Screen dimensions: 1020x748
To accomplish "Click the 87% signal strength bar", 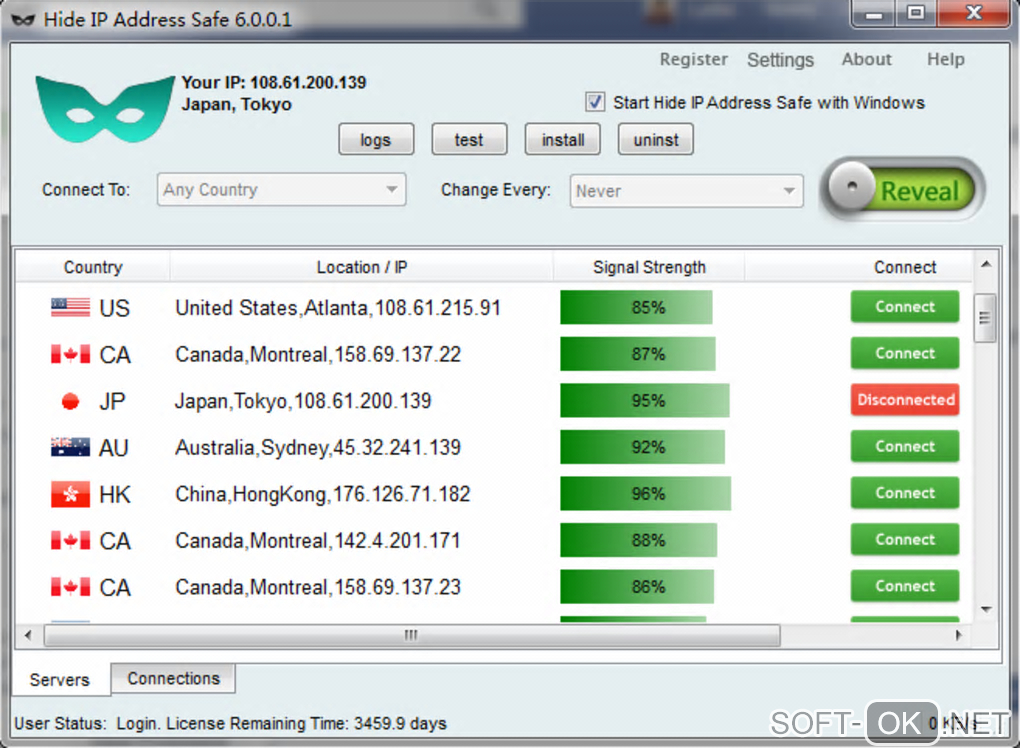I will click(x=638, y=354).
